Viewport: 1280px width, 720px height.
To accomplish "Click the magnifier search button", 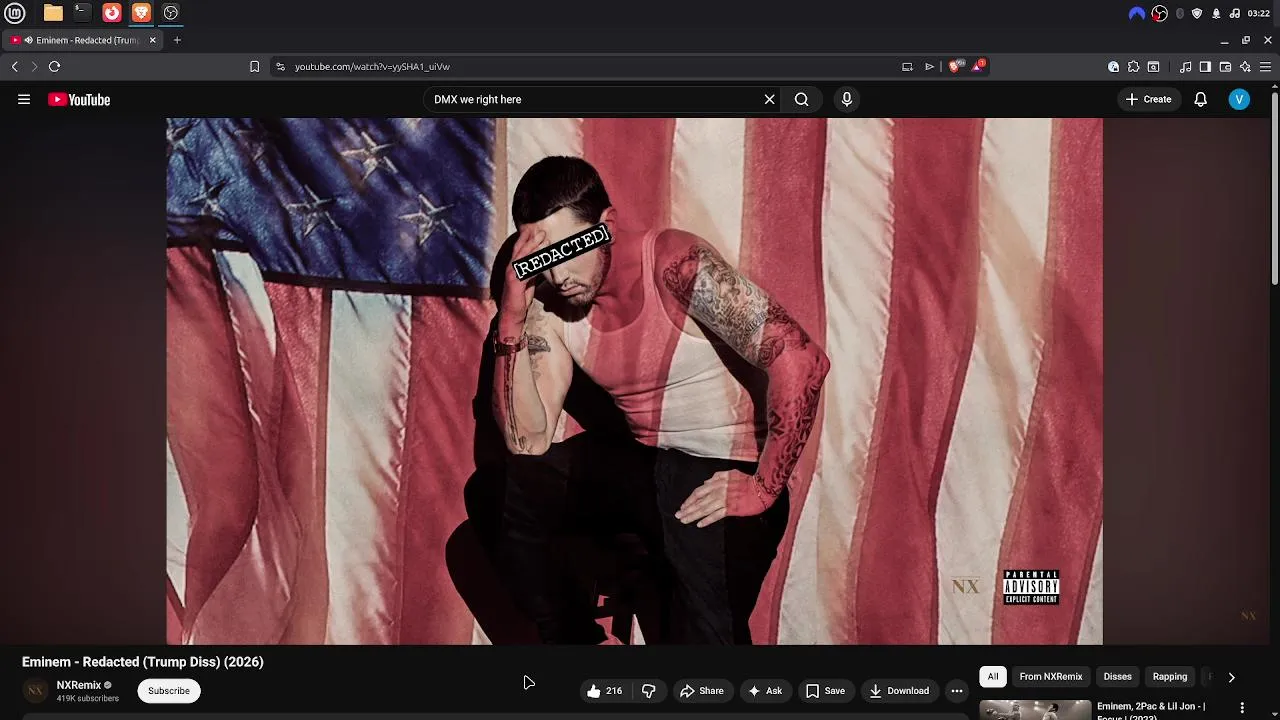I will pos(801,99).
